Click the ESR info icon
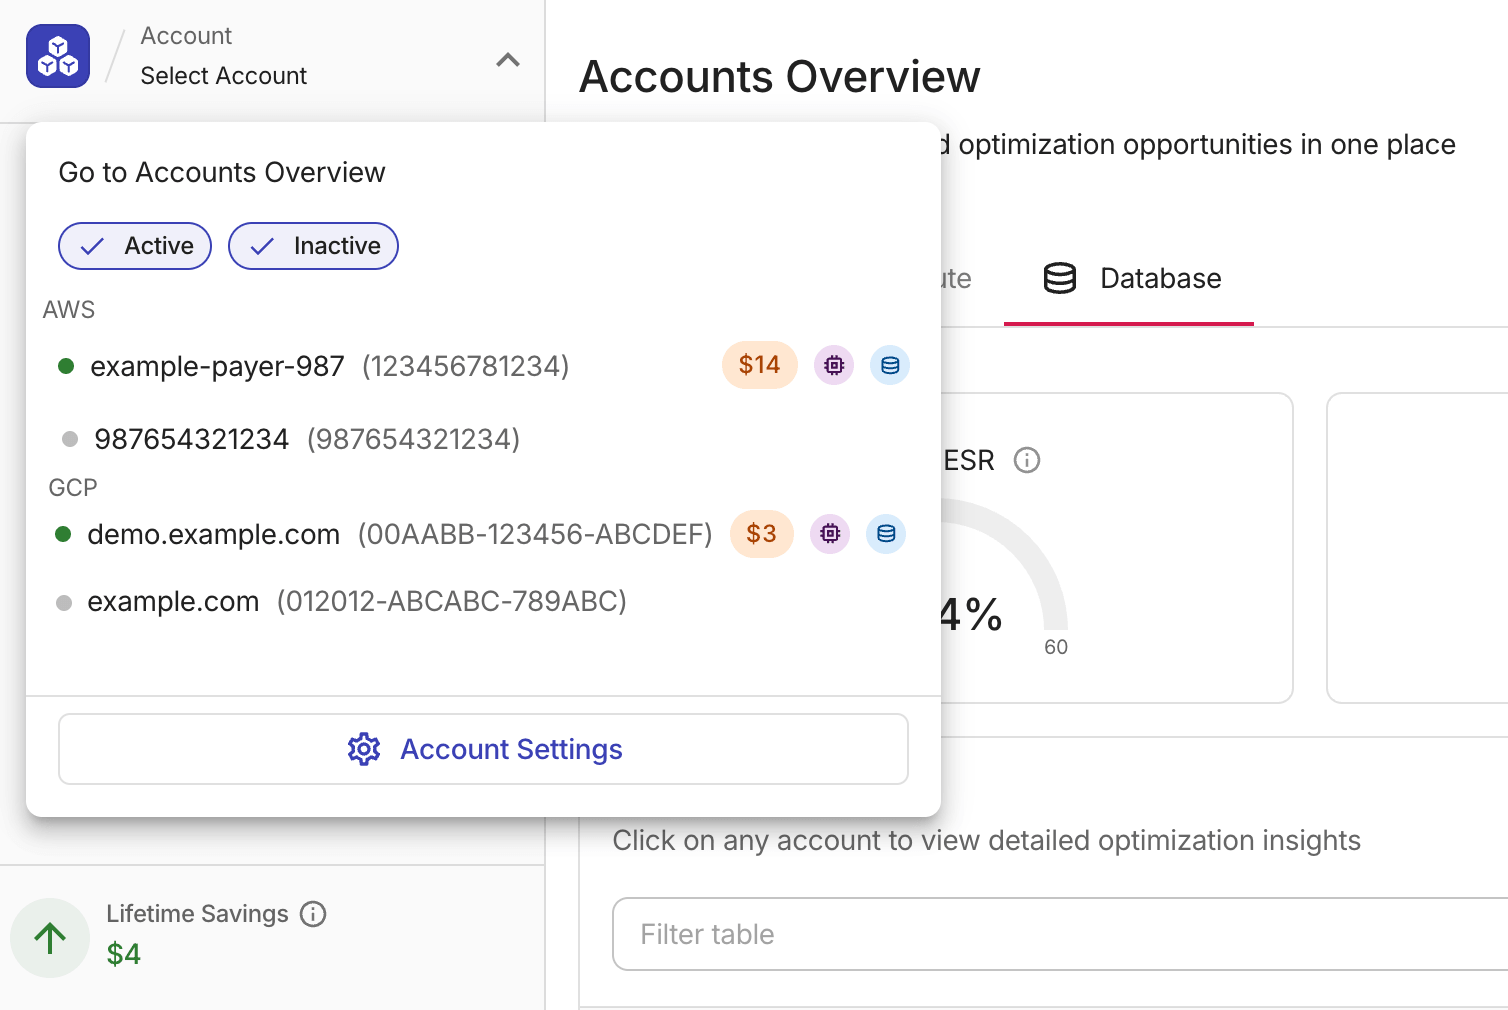This screenshot has height=1010, width=1508. coord(1027,460)
